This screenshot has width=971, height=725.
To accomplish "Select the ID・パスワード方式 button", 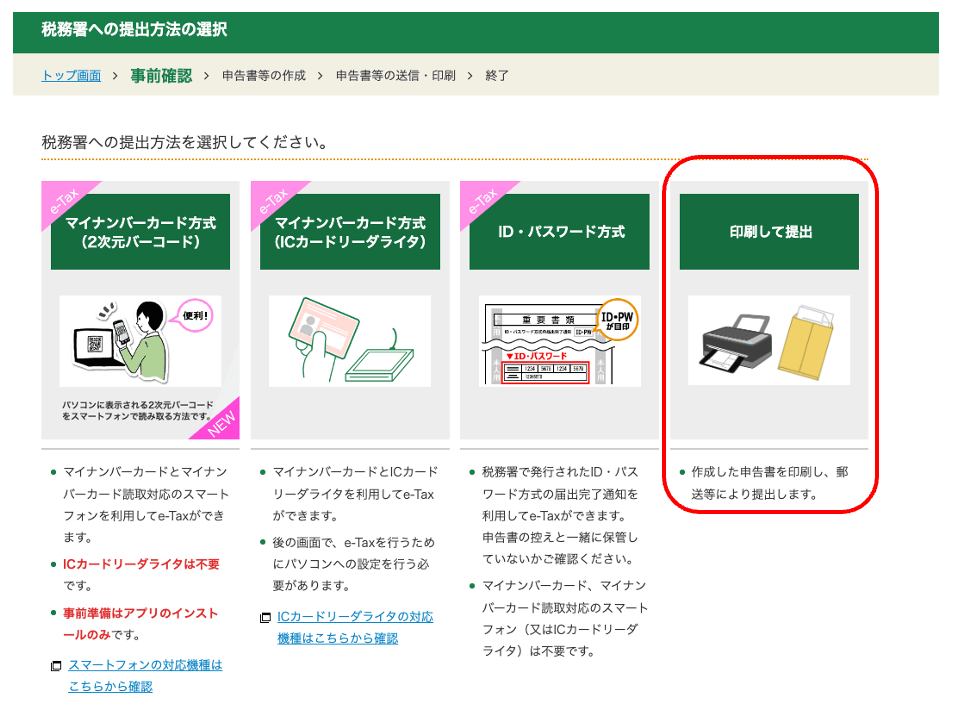I will tap(560, 232).
